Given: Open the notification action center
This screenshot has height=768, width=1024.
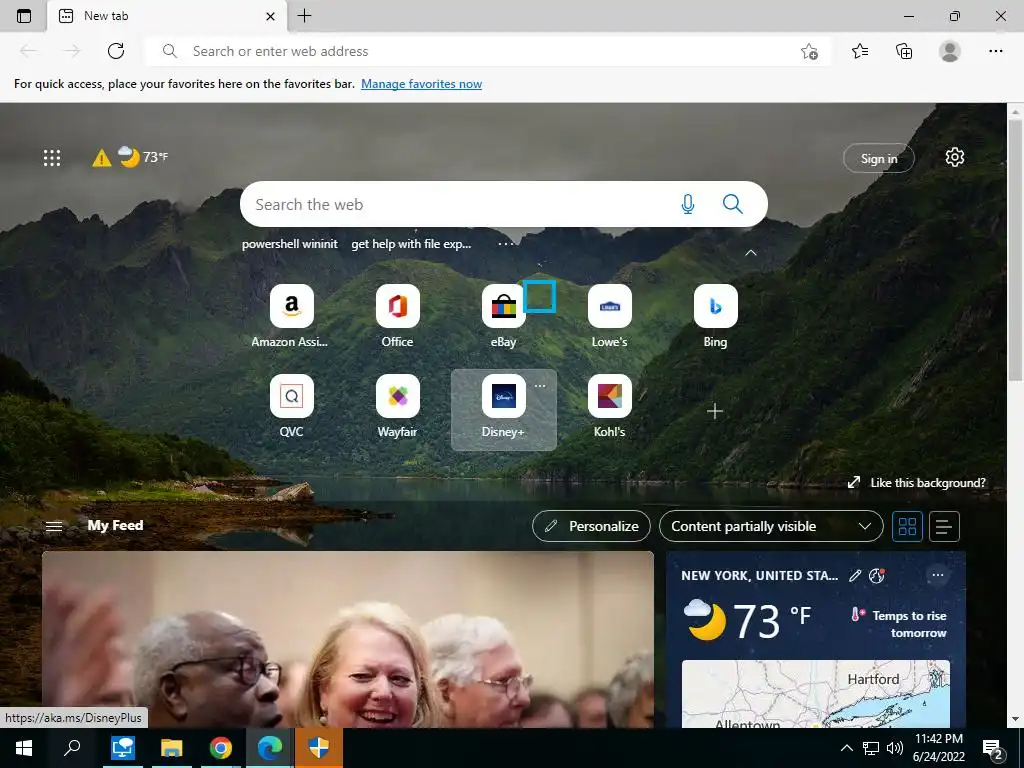Looking at the screenshot, I should pyautogui.click(x=993, y=748).
